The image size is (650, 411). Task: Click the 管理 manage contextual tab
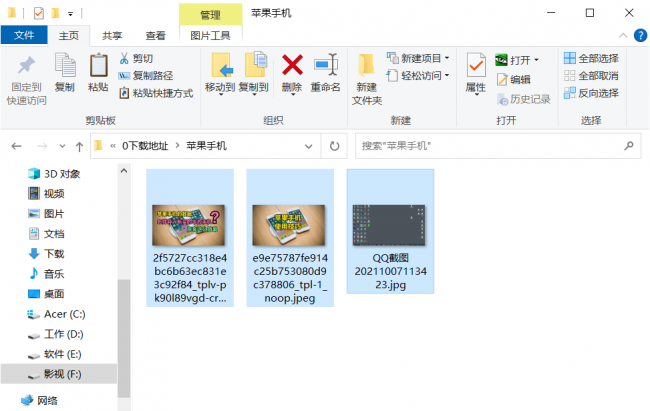(x=211, y=15)
